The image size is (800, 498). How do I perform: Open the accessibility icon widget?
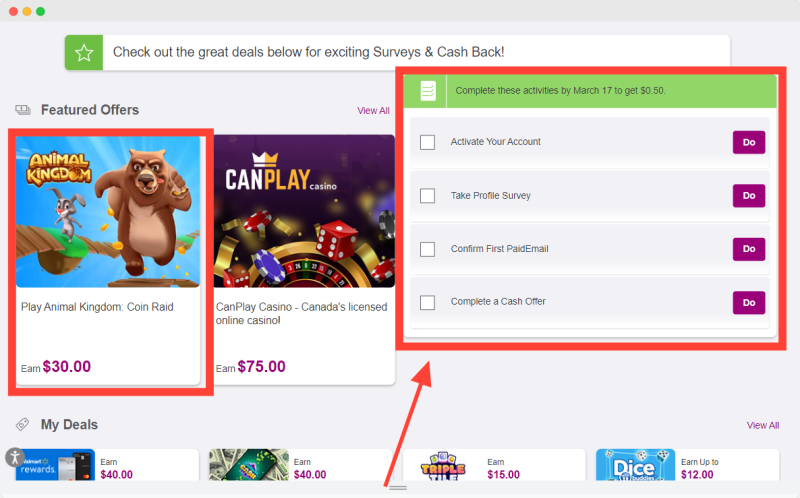coord(15,457)
